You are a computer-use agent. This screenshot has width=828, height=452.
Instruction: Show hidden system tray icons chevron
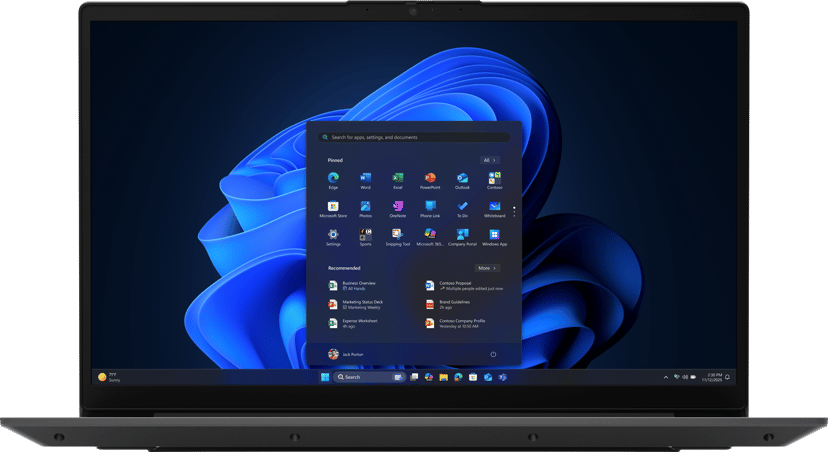tap(666, 377)
